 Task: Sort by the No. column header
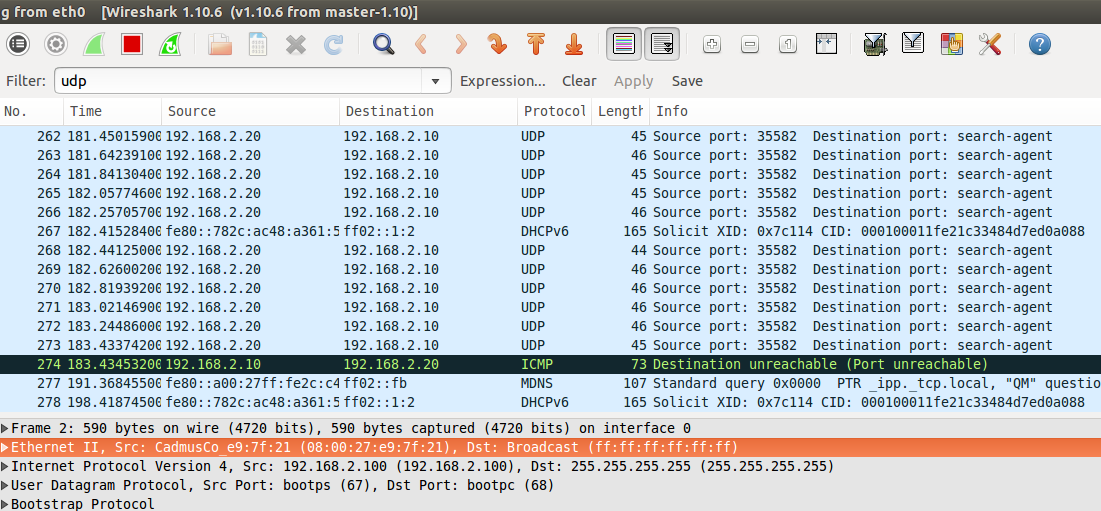coord(32,111)
